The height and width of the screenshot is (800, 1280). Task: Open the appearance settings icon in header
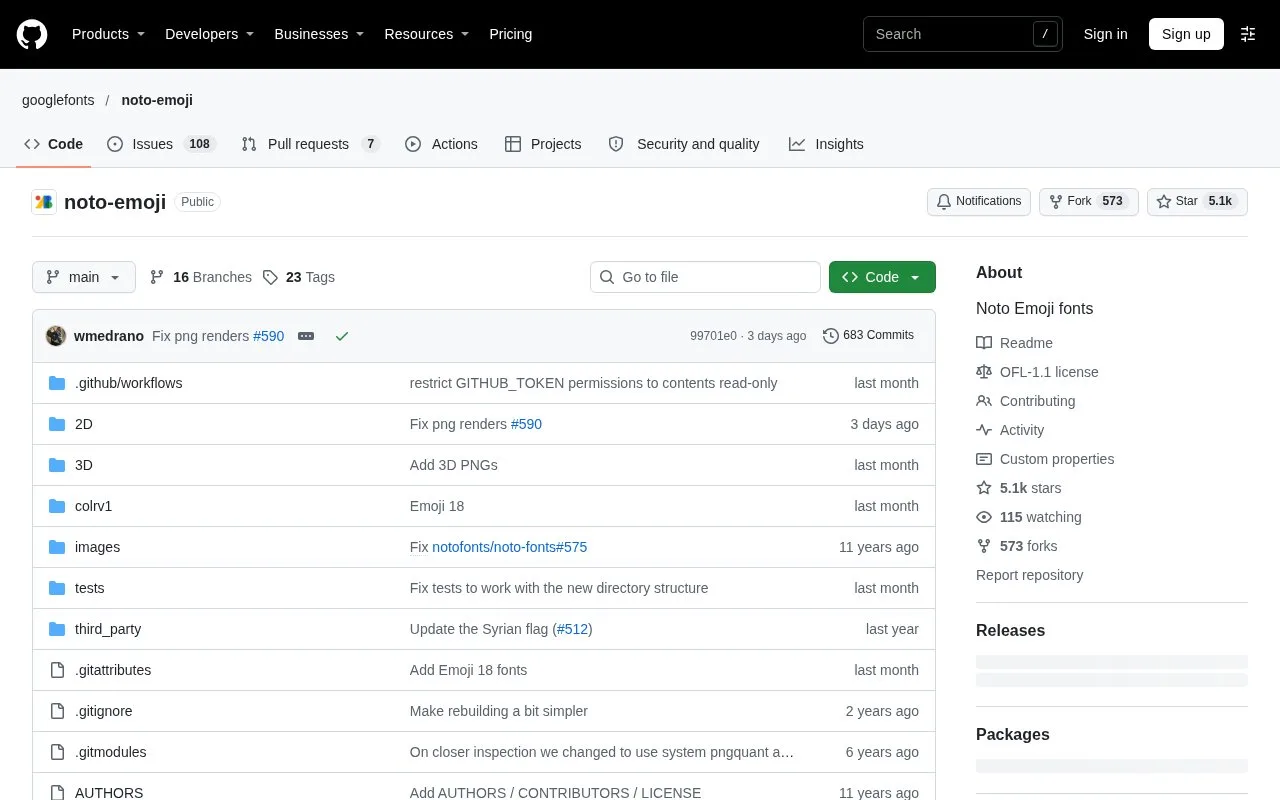tap(1248, 34)
